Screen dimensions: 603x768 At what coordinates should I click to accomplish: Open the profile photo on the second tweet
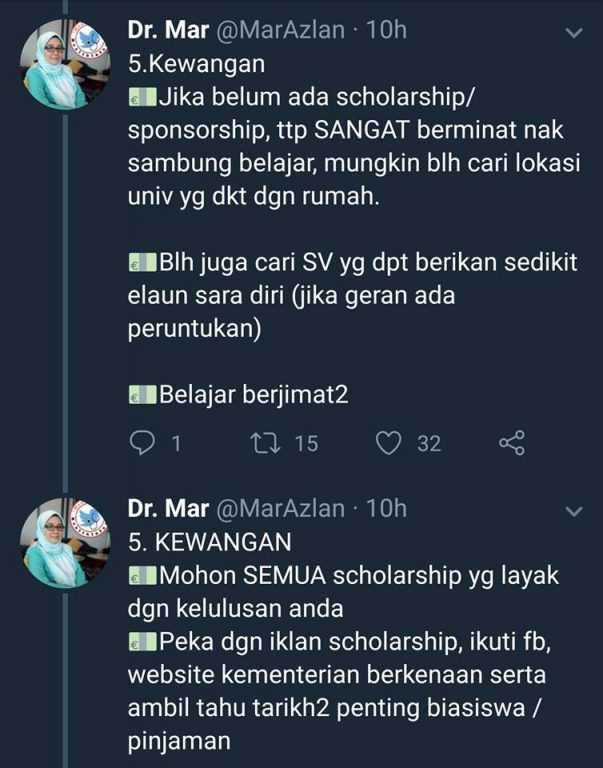coord(65,541)
